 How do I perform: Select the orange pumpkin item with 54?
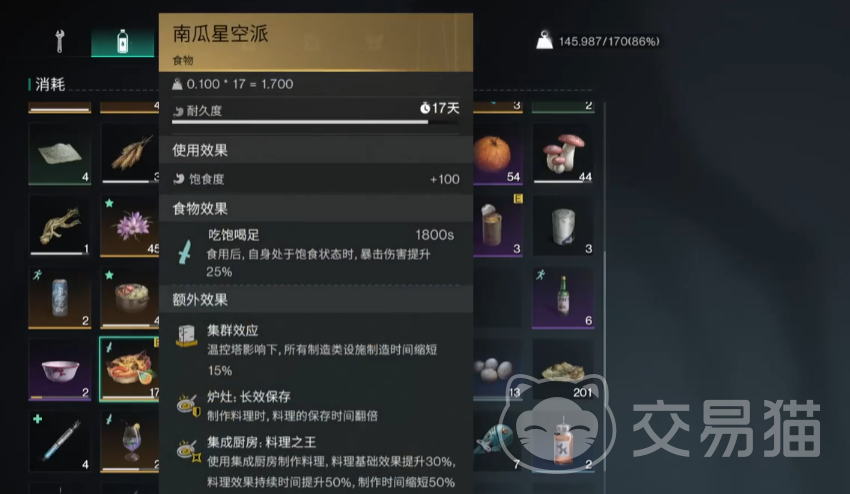[x=498, y=154]
